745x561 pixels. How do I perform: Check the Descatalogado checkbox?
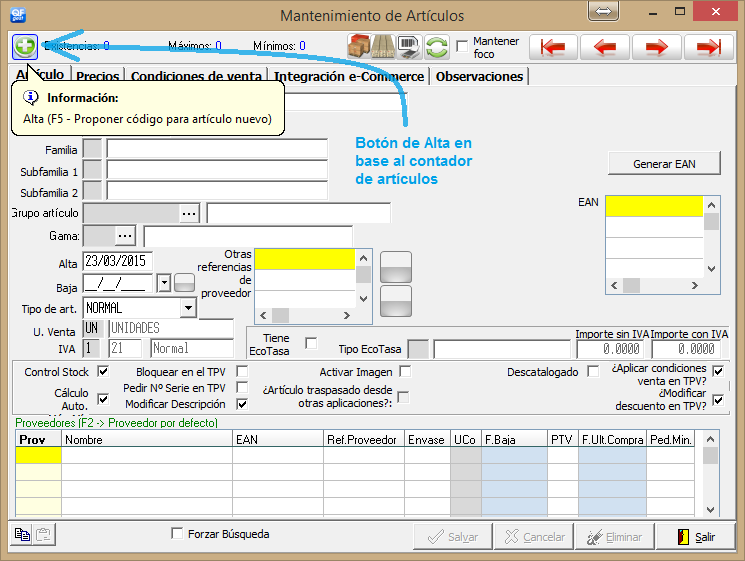[x=593, y=371]
